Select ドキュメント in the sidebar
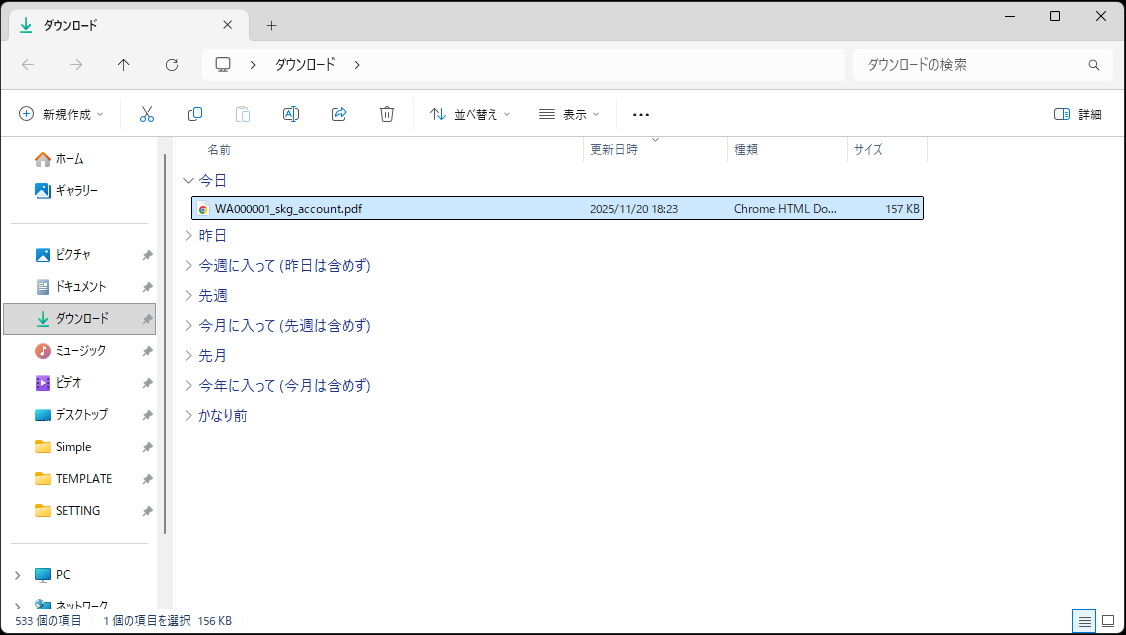Screen dimensions: 1126x635 coord(81,287)
